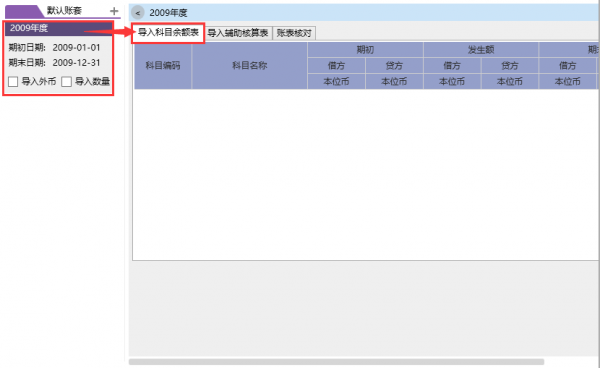Image resolution: width=600 pixels, height=368 pixels.
Task: Click the 科目编码 column header
Action: pyautogui.click(x=163, y=65)
